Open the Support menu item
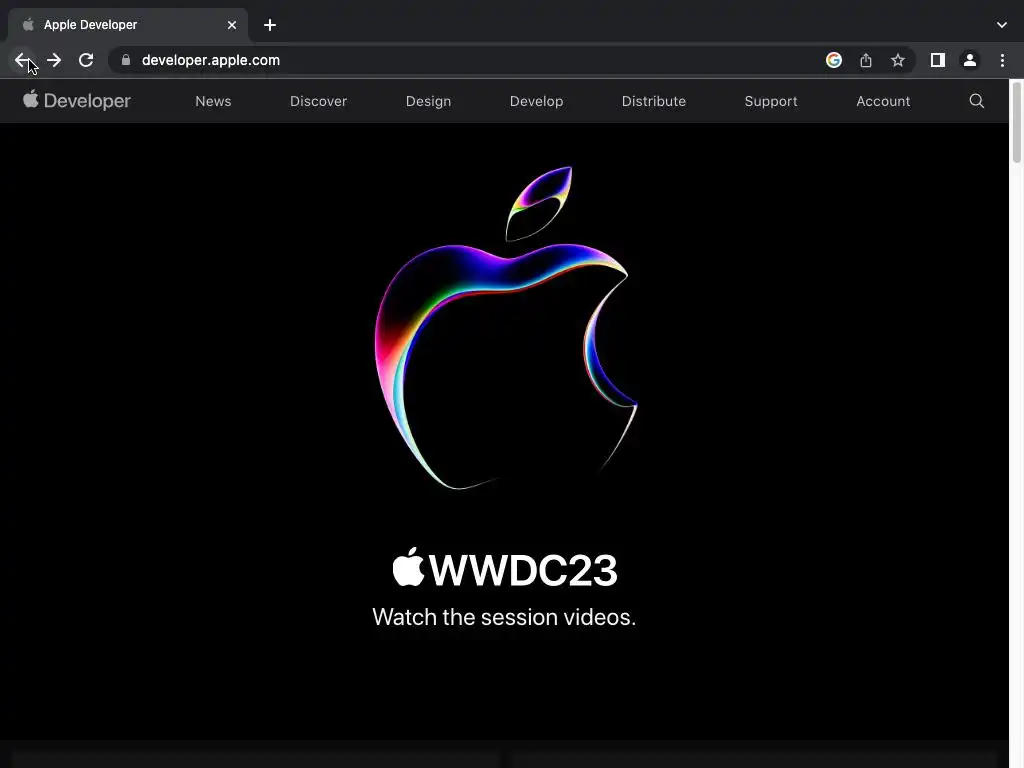1024x768 pixels. point(771,101)
